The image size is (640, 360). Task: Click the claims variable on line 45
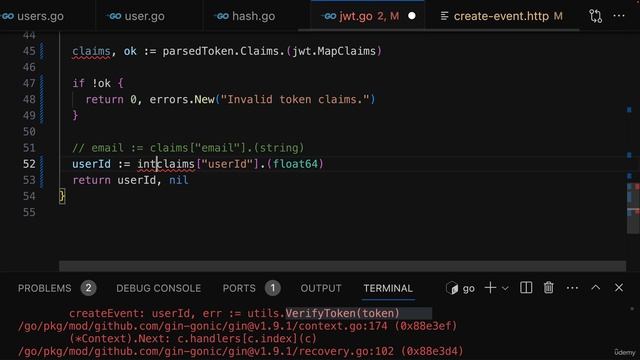[x=91, y=51]
